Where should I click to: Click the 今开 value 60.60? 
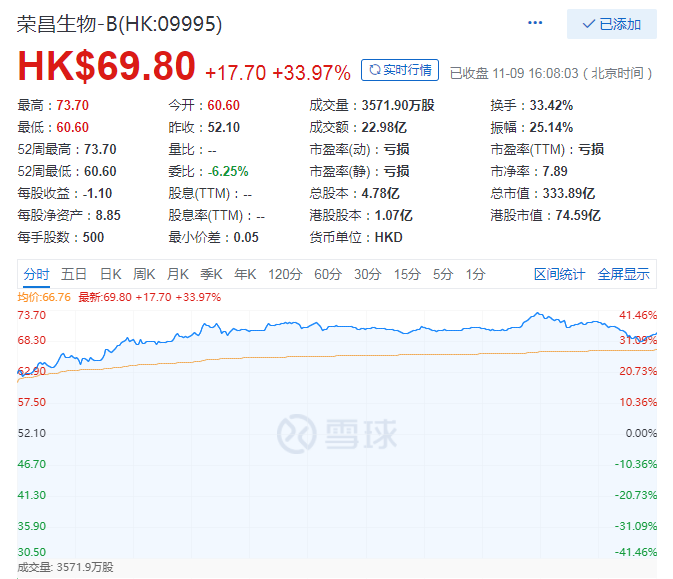(224, 105)
